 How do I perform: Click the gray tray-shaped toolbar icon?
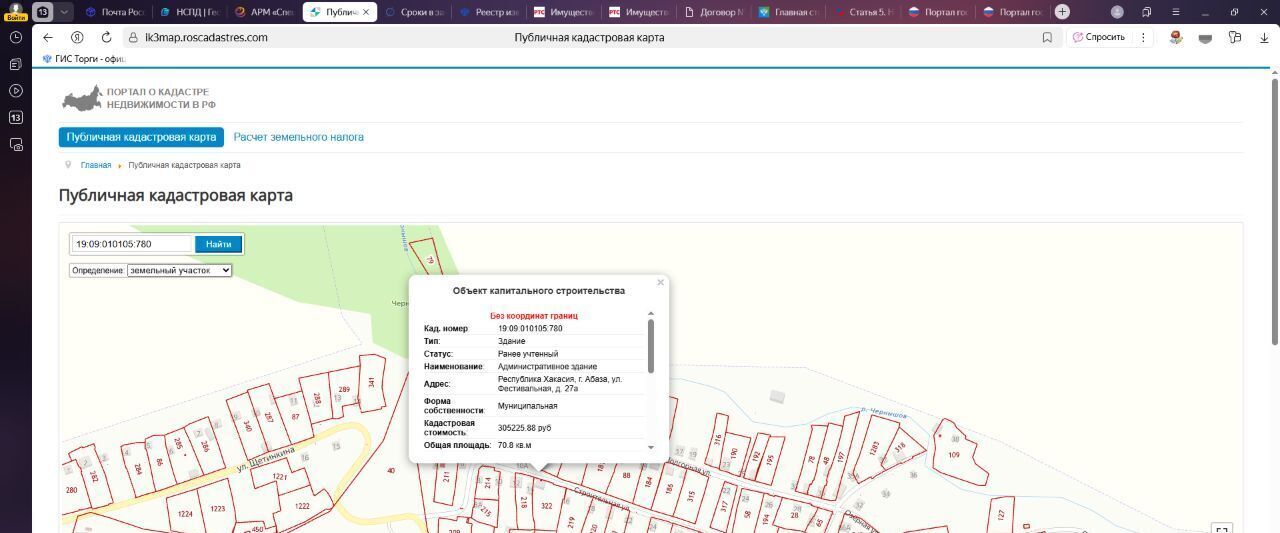(1205, 37)
